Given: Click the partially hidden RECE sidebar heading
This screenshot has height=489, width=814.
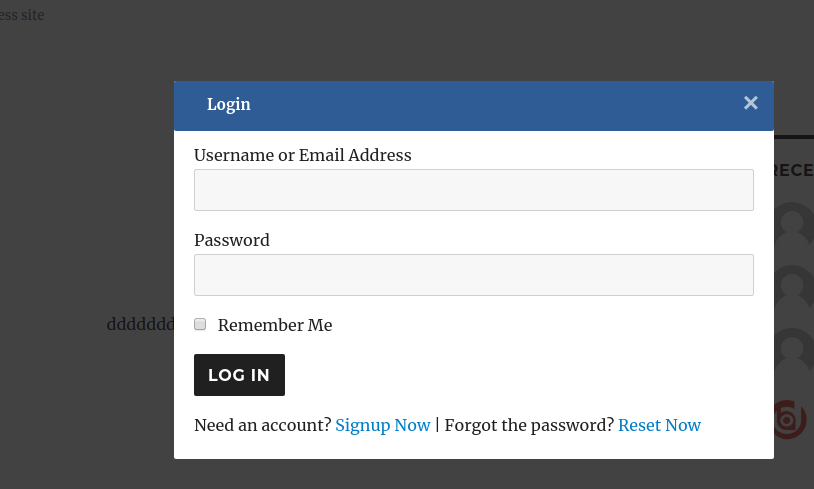Looking at the screenshot, I should 794,171.
